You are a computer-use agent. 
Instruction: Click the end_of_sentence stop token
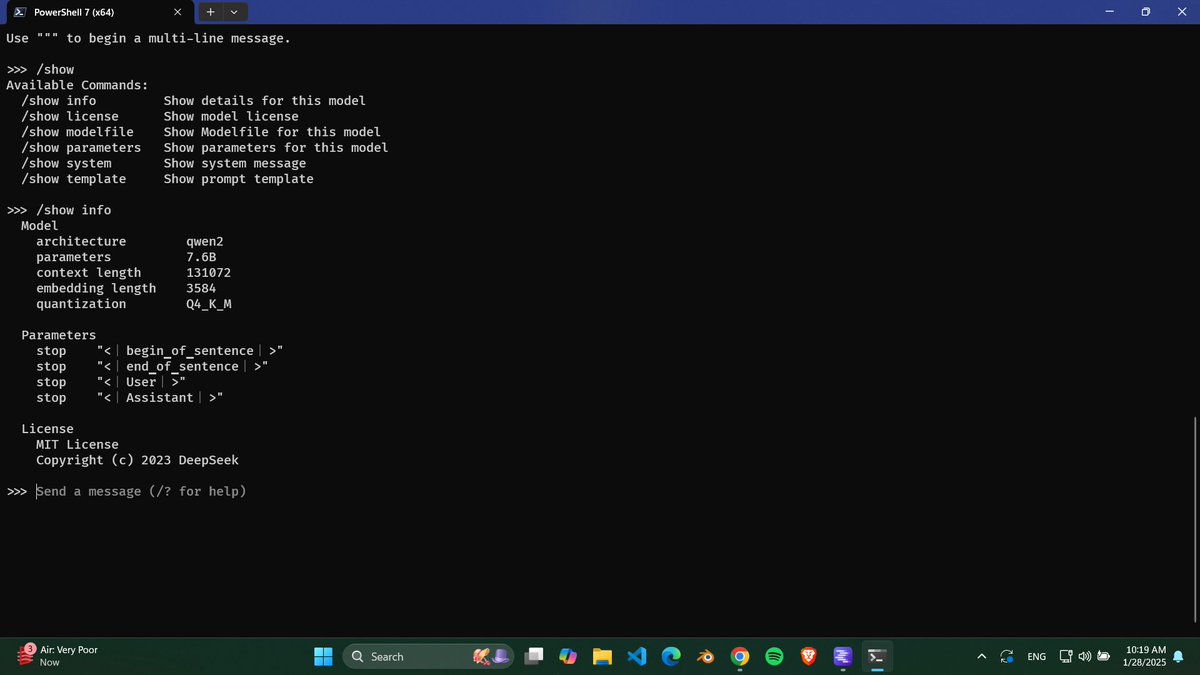coord(183,366)
